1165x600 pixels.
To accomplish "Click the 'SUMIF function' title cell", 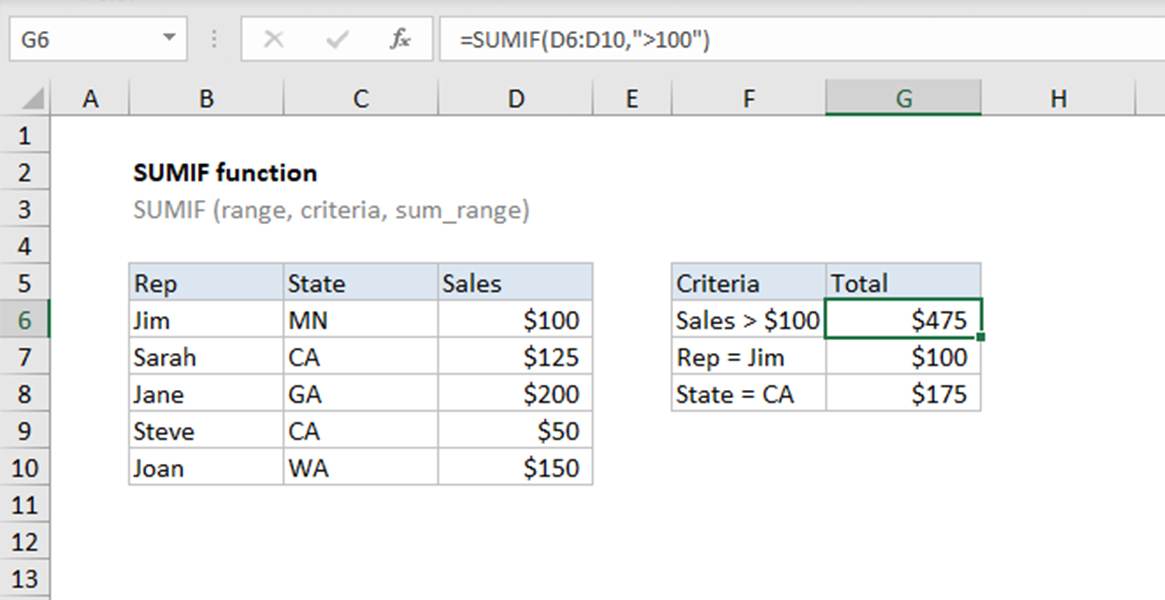I will click(x=225, y=173).
